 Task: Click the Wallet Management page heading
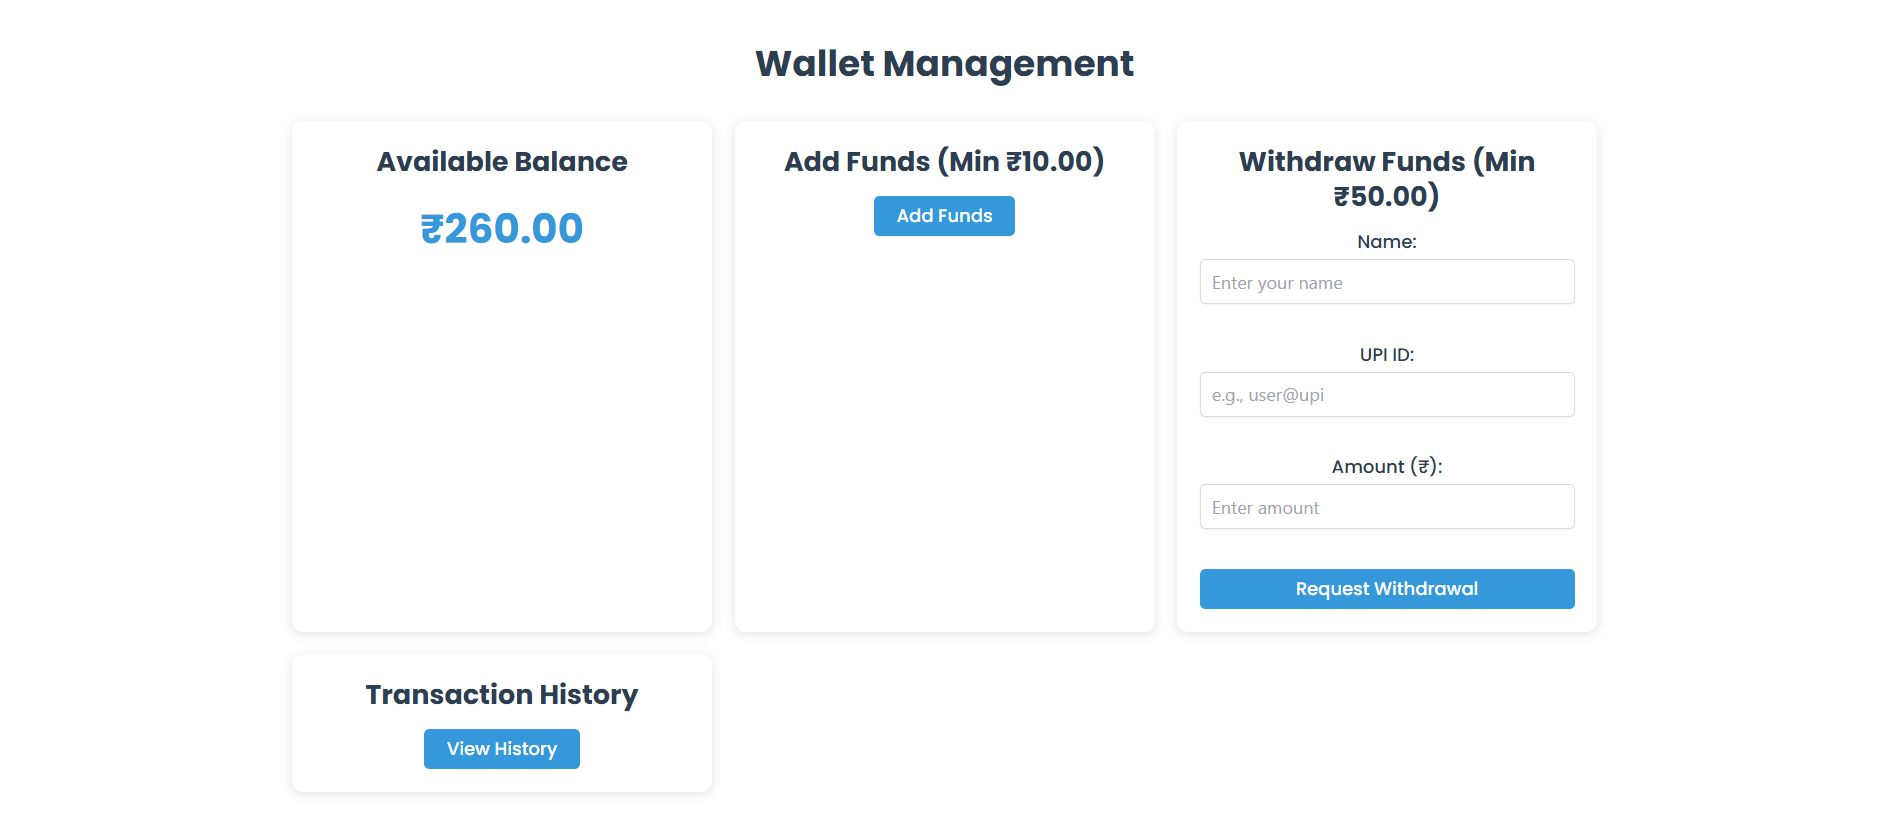click(944, 64)
